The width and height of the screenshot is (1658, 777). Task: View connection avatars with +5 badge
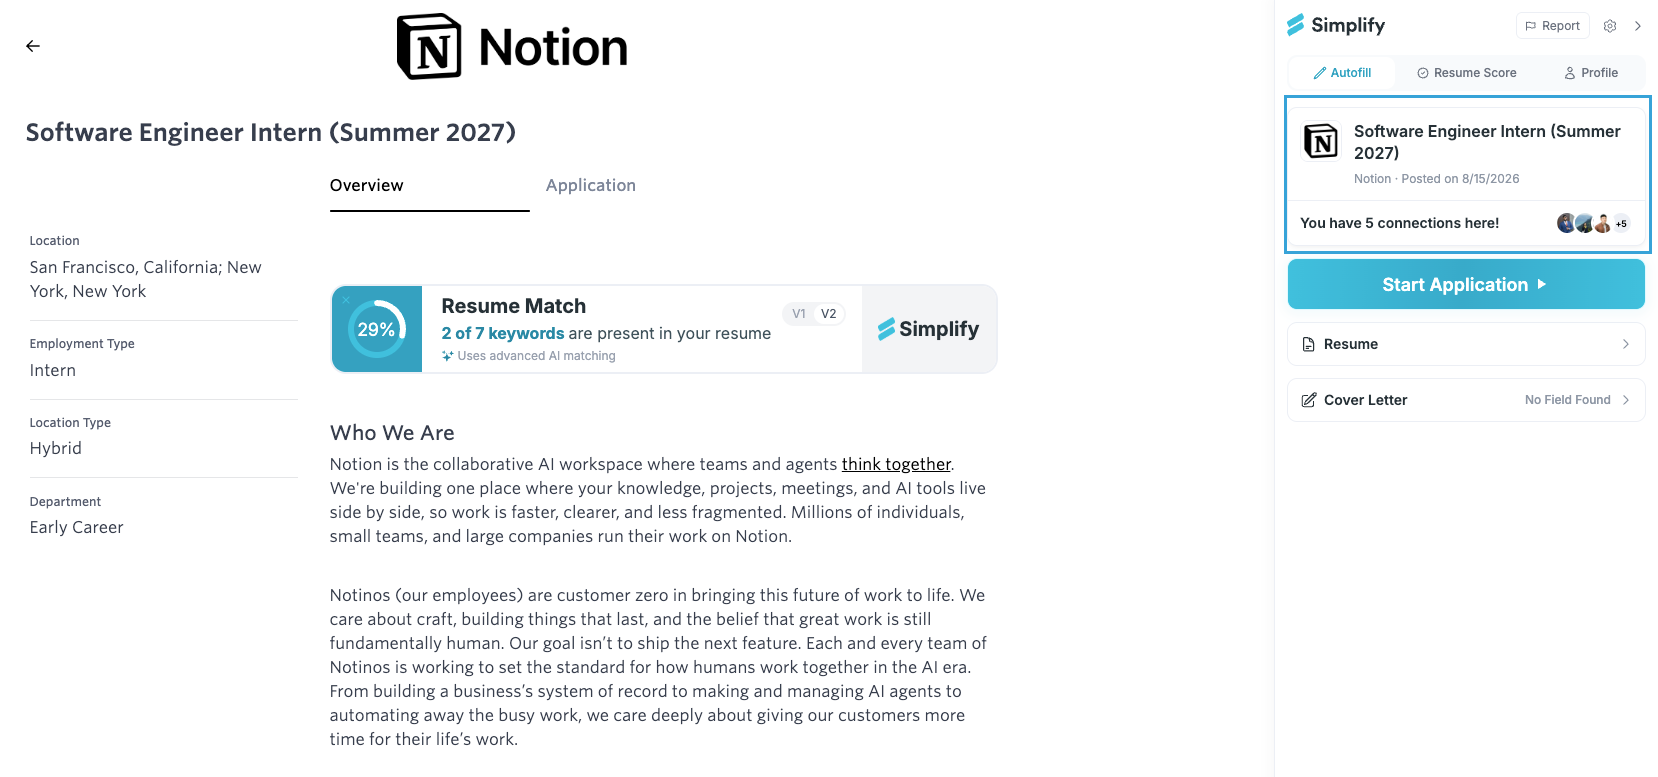pos(1593,223)
